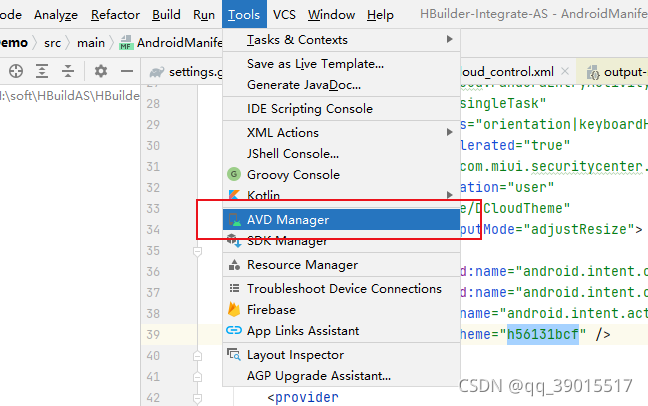Toggle code fold marker on line 42

198,398
